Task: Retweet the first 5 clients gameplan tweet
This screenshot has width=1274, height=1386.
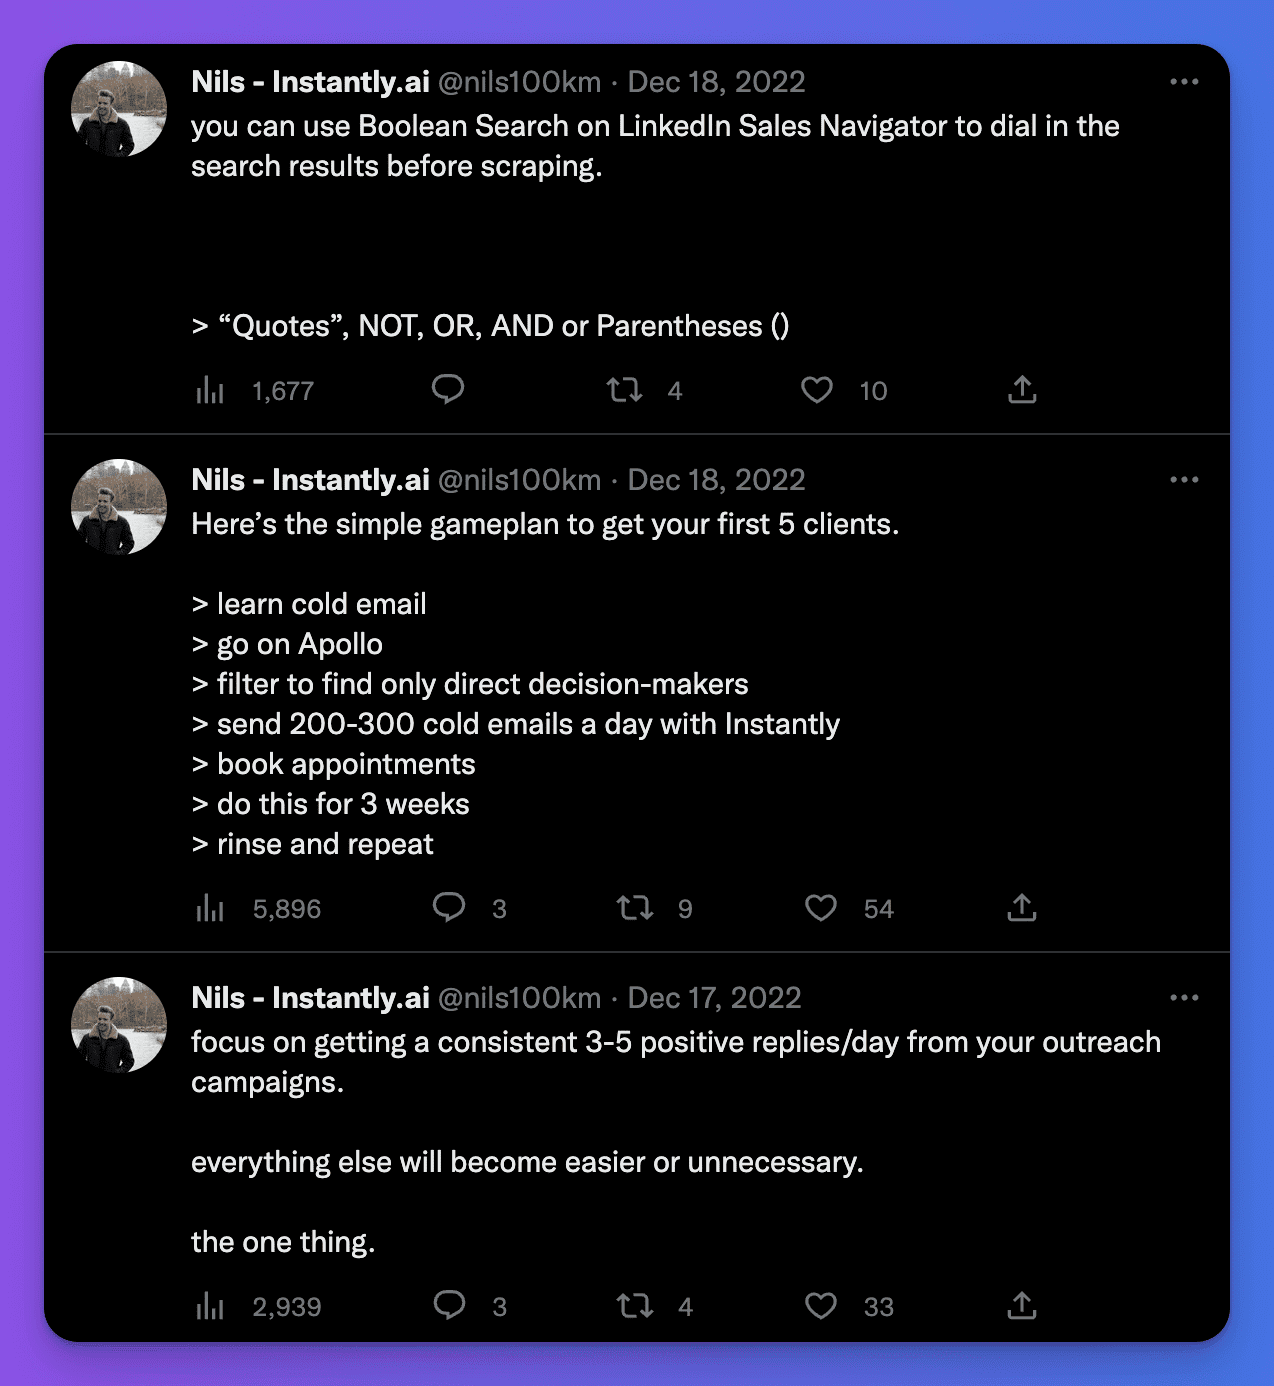Action: pyautogui.click(x=635, y=908)
